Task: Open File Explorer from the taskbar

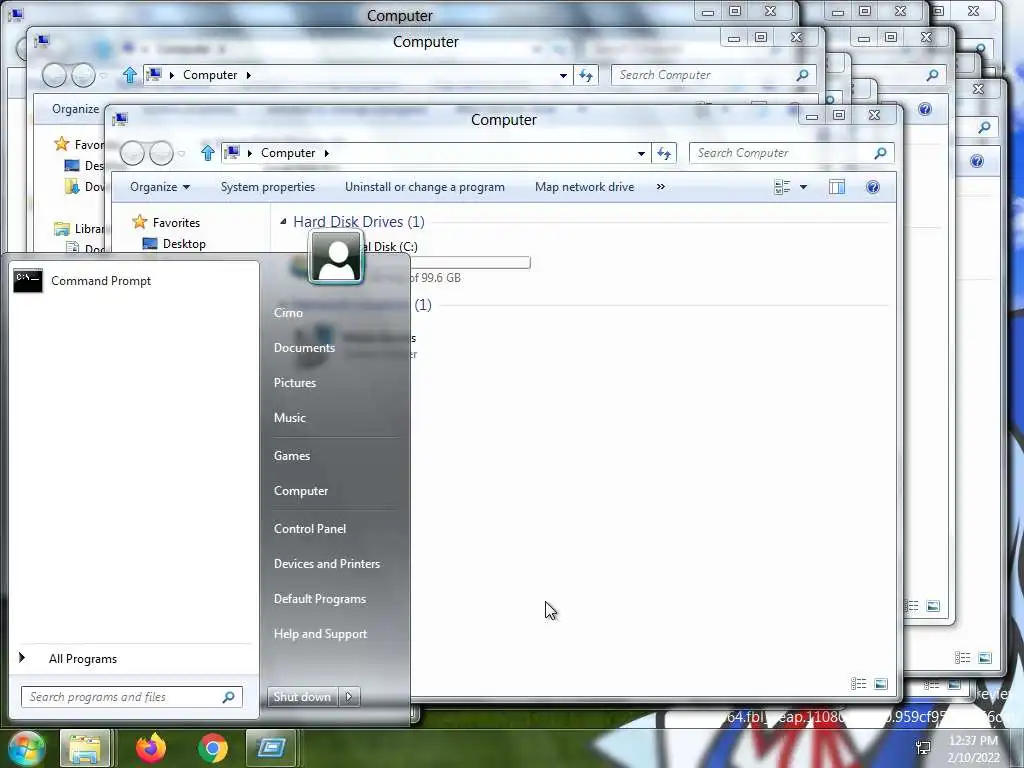Action: (85, 748)
